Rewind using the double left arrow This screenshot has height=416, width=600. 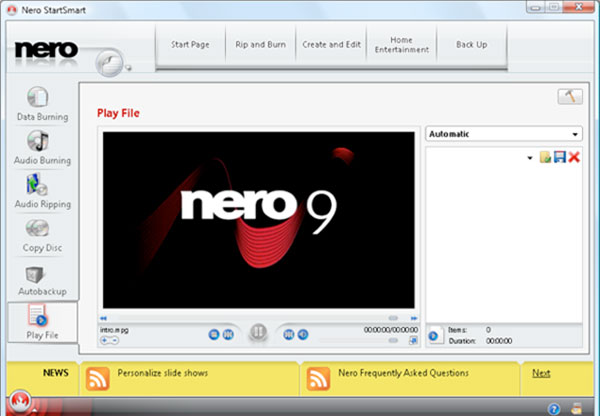(x=103, y=318)
